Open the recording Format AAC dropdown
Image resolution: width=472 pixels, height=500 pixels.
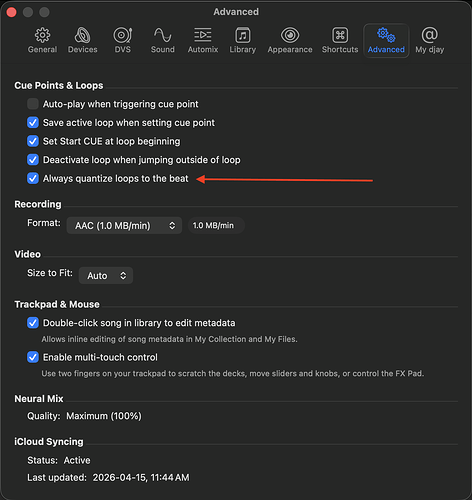click(124, 226)
